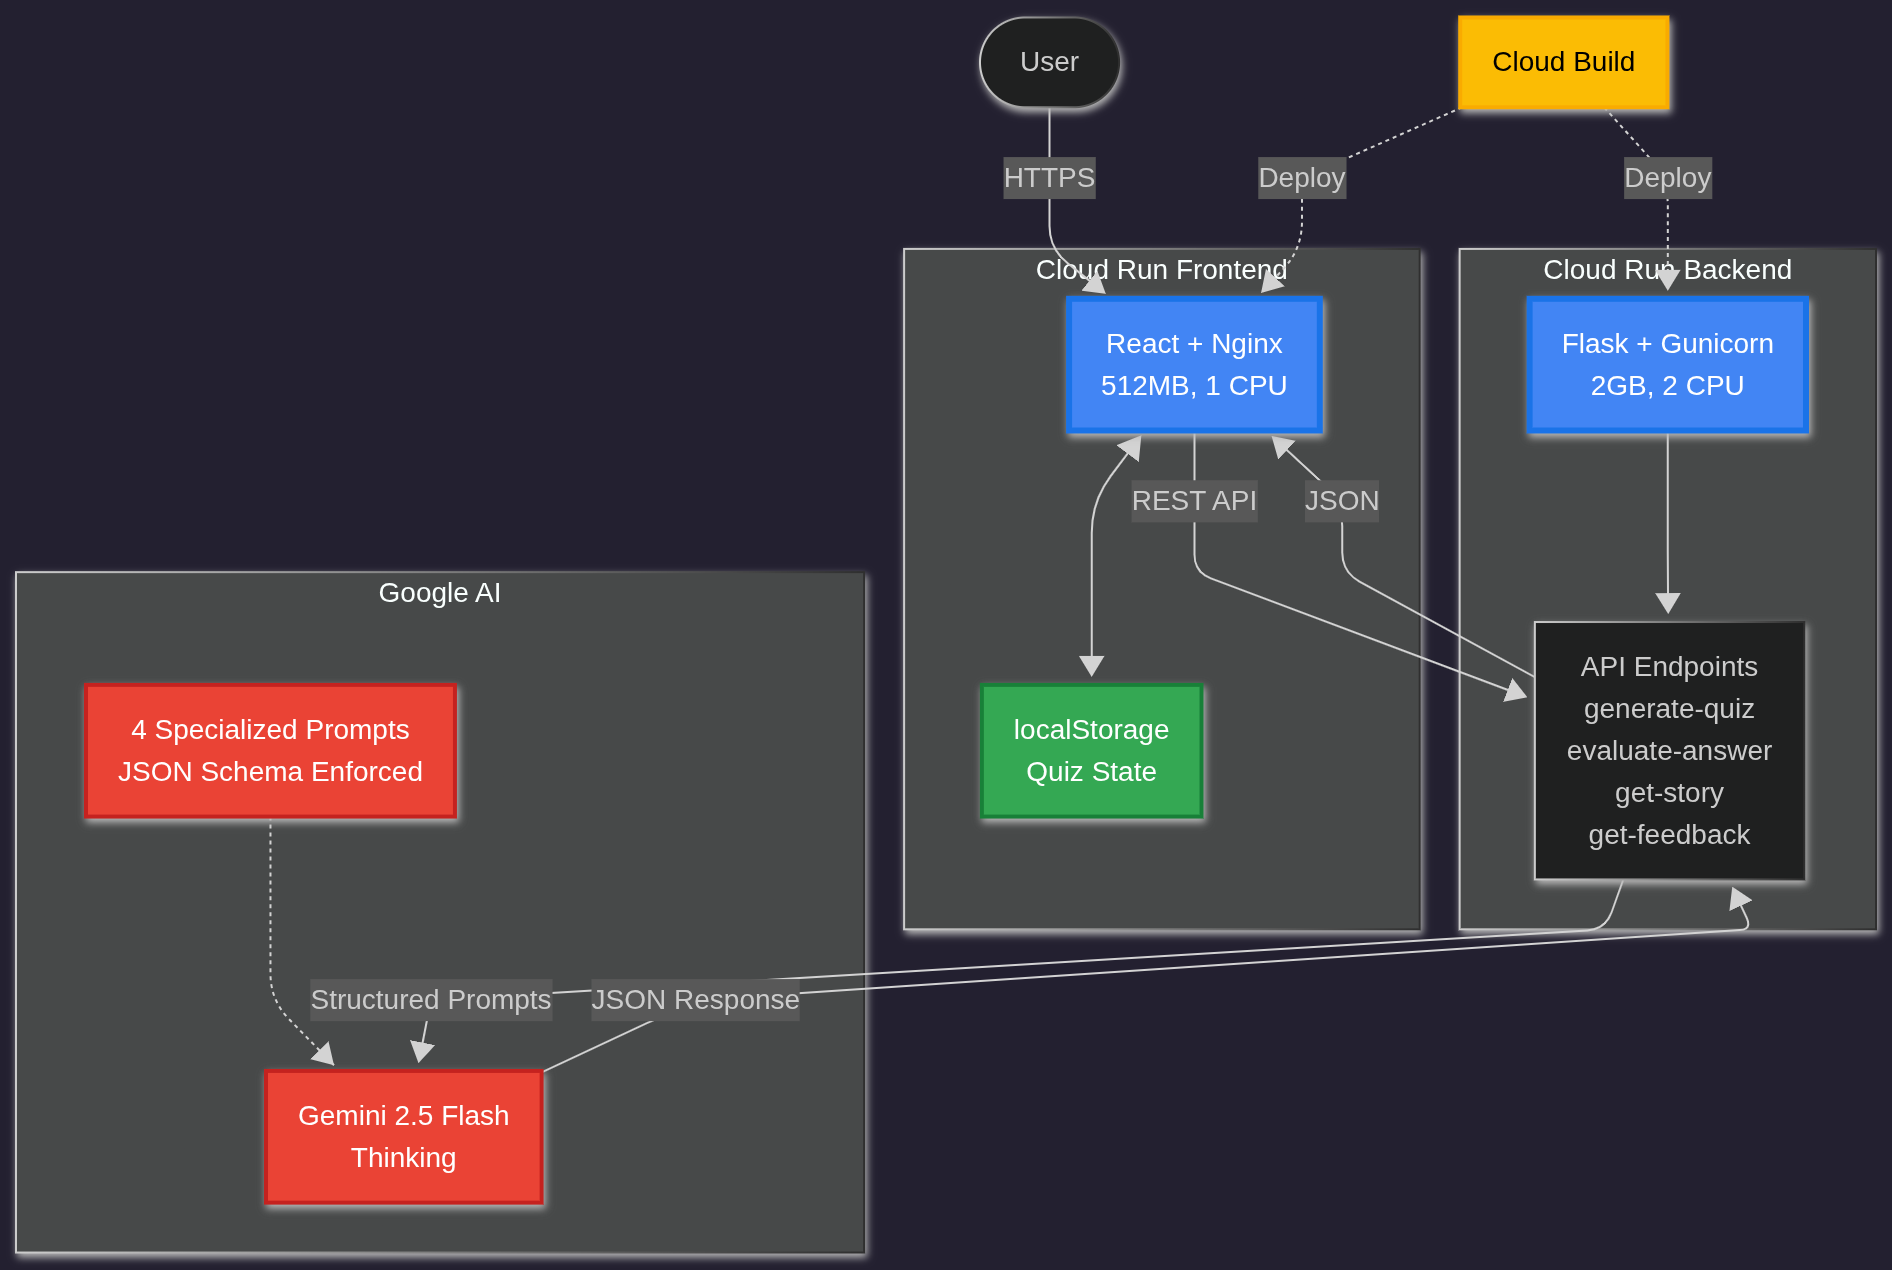Select the get-story endpoint text
Screen dimensions: 1892x1270
1669,793
